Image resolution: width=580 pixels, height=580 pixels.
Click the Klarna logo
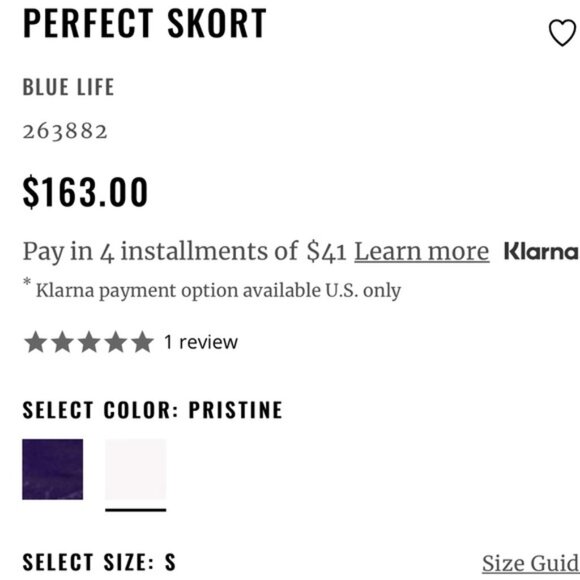point(541,251)
